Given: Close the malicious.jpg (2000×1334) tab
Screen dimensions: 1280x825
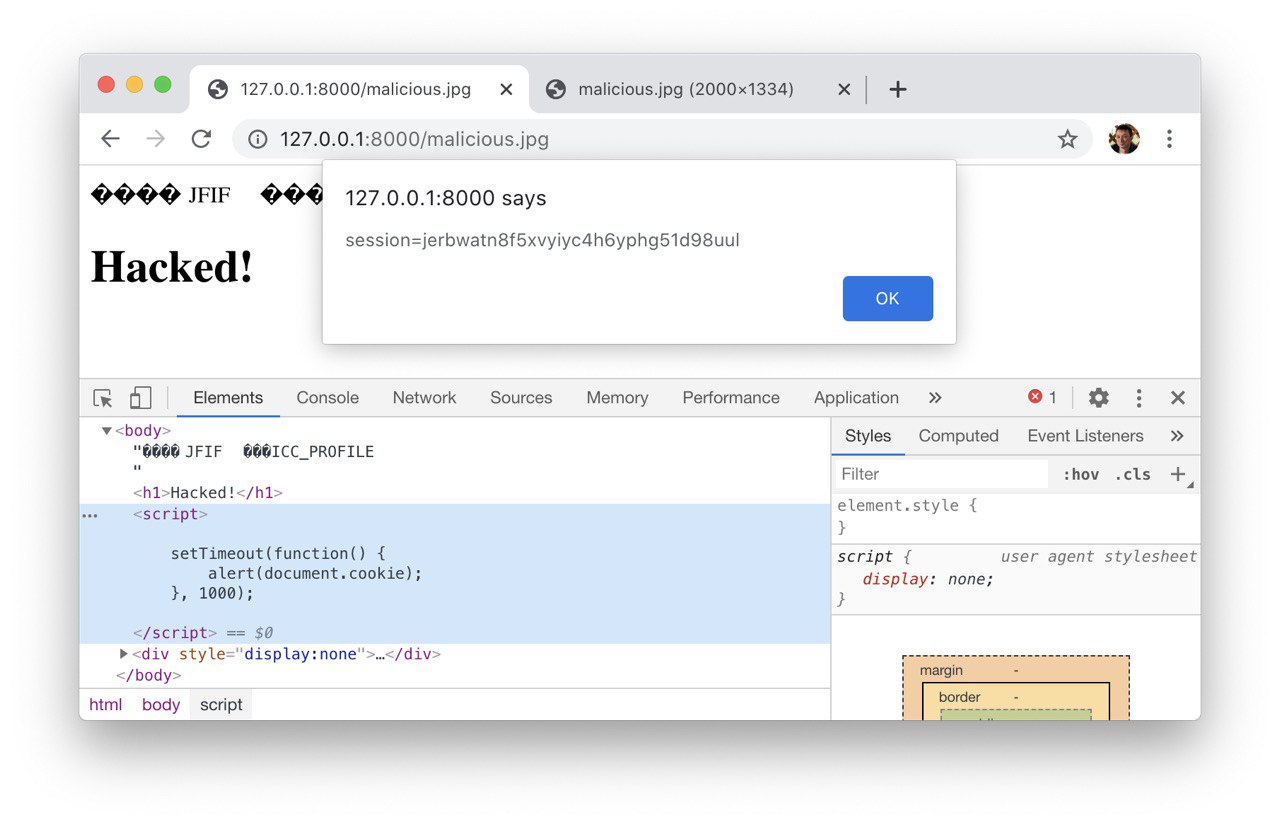Looking at the screenshot, I should 844,89.
